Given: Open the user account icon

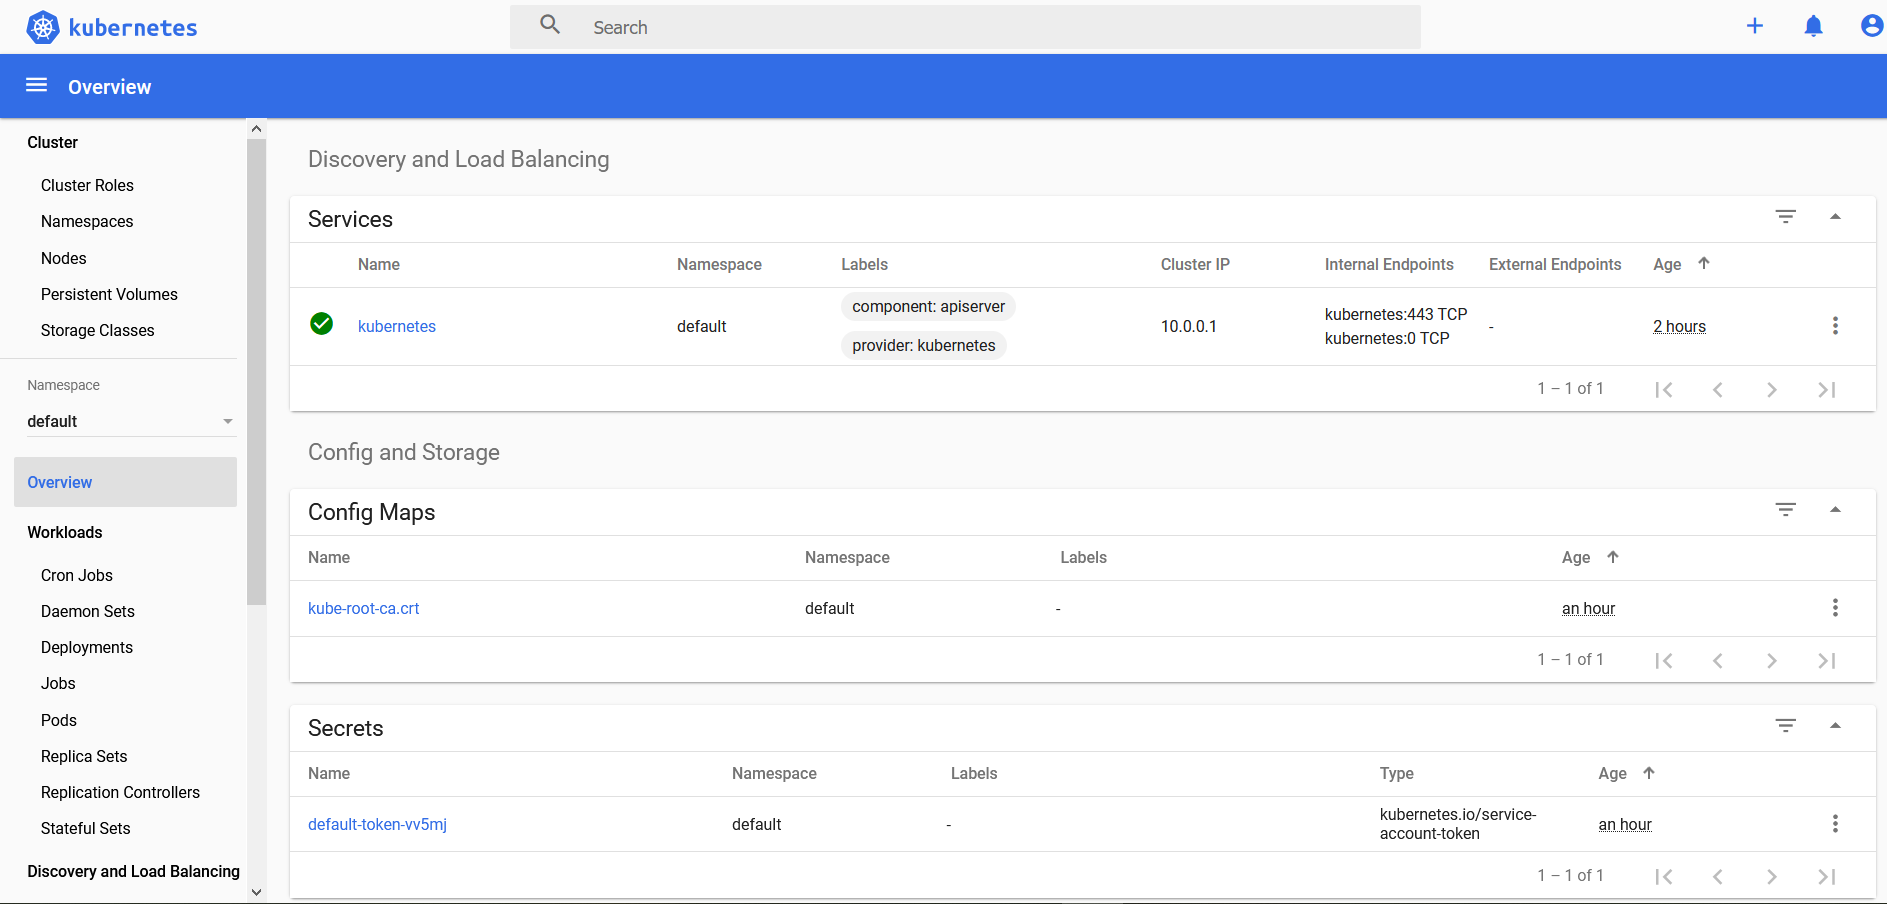Looking at the screenshot, I should coord(1872,26).
